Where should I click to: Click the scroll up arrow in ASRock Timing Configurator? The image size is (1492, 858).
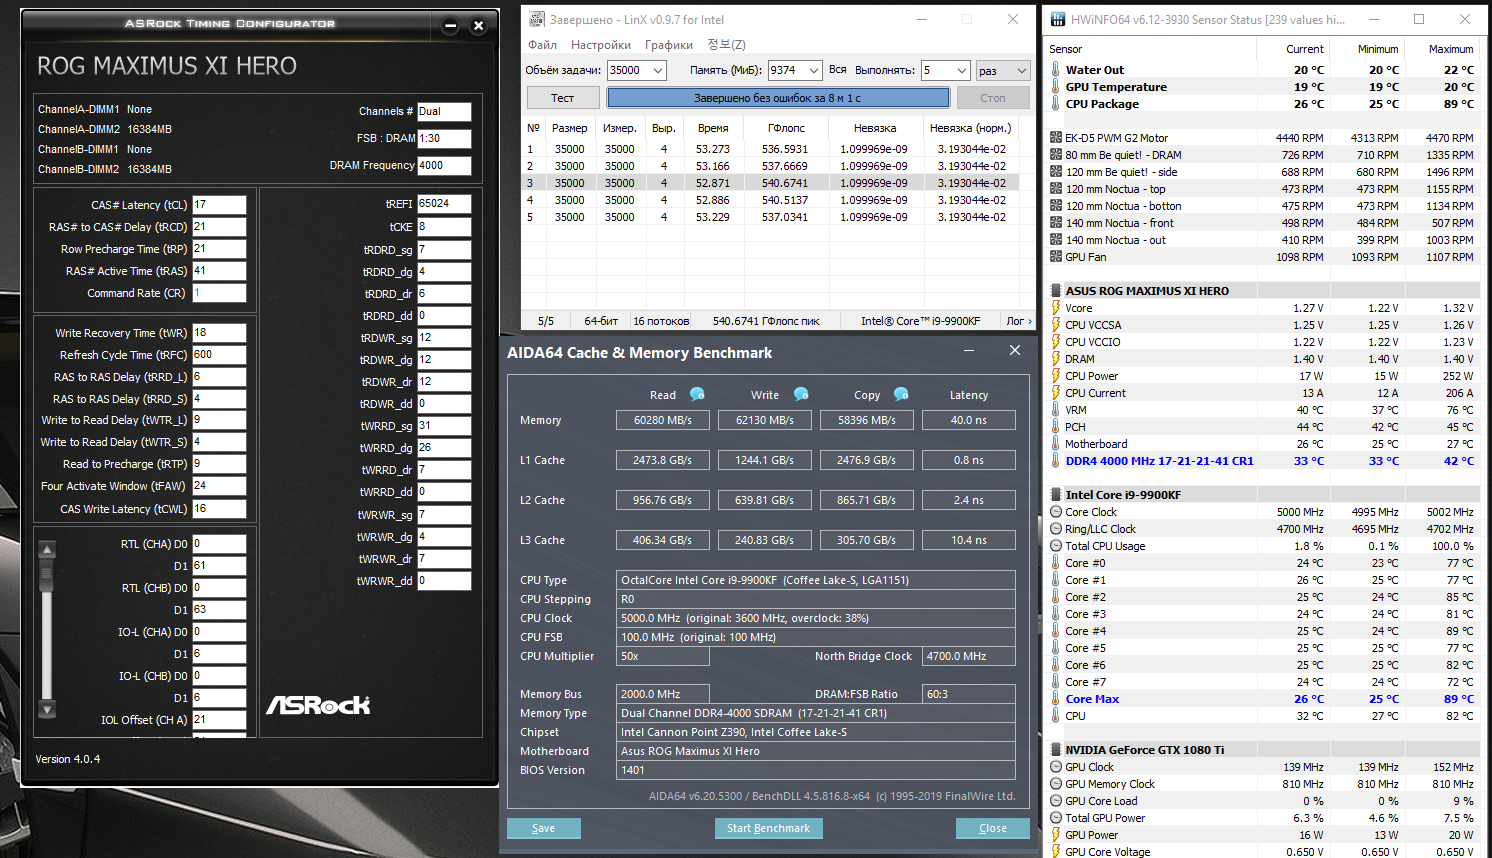coord(46,549)
